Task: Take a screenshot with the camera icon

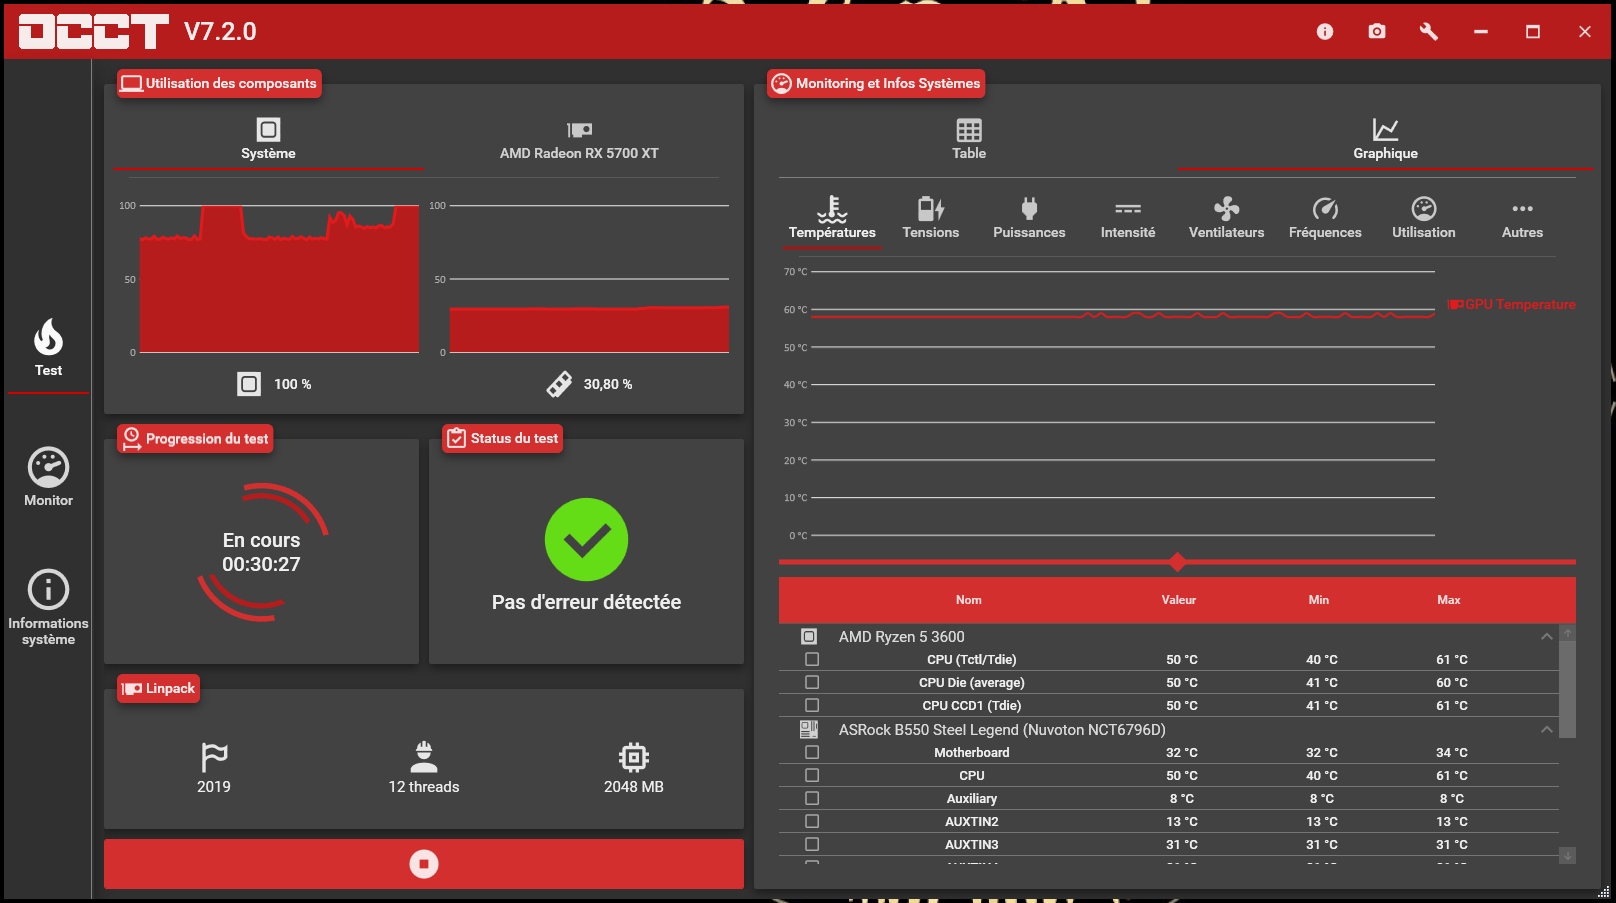Action: pos(1377,31)
